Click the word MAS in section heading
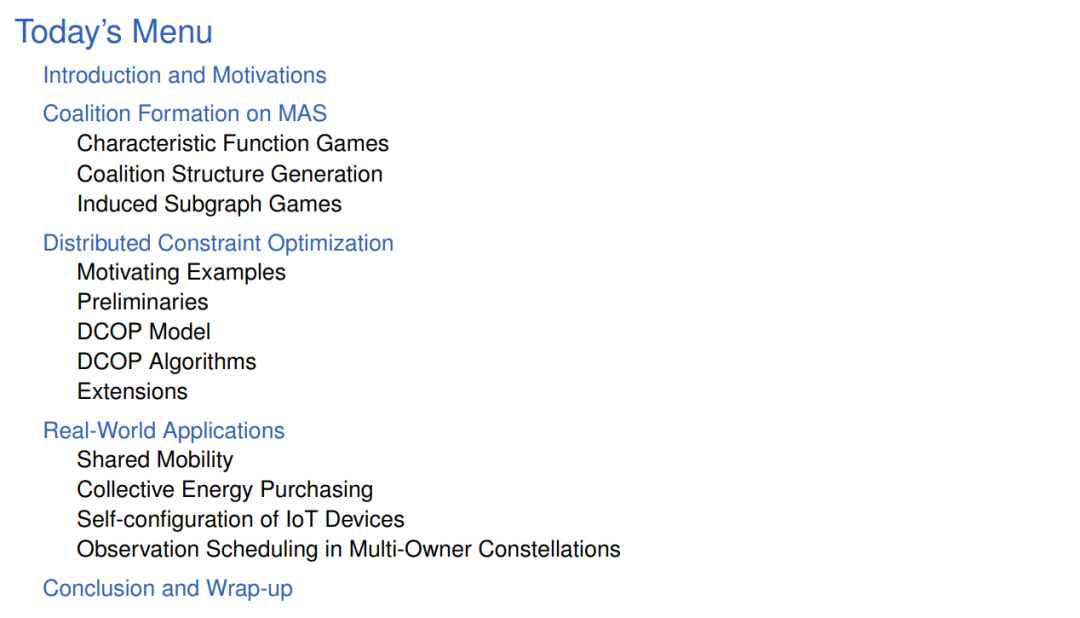This screenshot has height=618, width=1080. [x=302, y=113]
